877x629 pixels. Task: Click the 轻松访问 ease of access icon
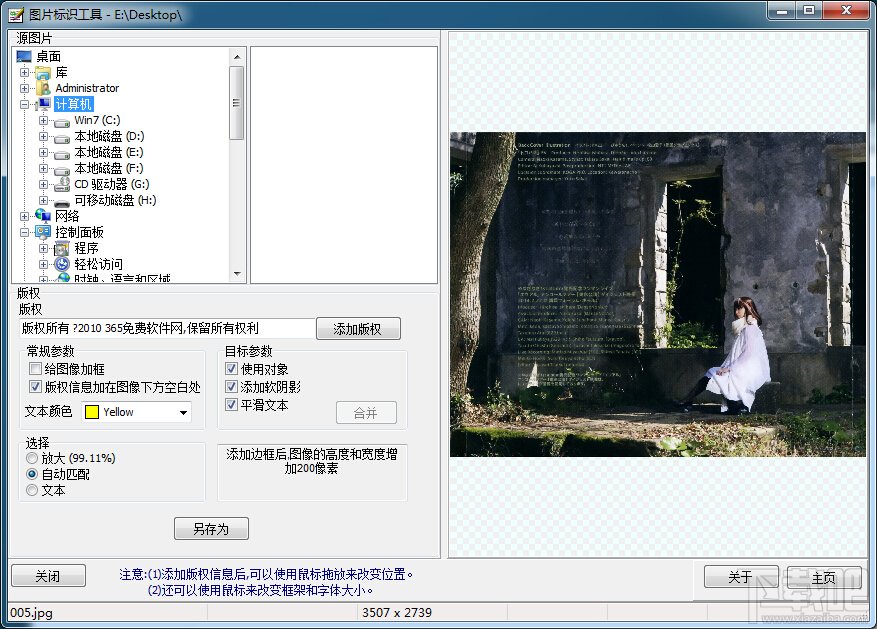pos(62,264)
